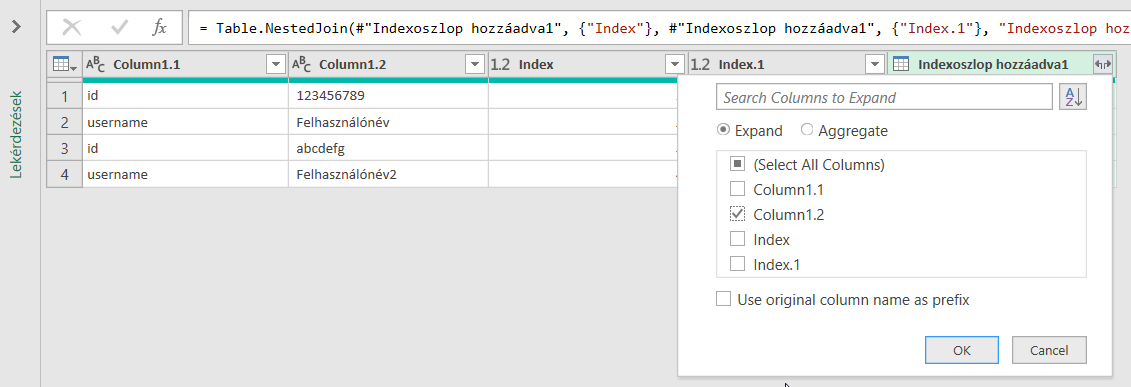
Task: Select row number 3 in the grid
Action: [x=65, y=148]
